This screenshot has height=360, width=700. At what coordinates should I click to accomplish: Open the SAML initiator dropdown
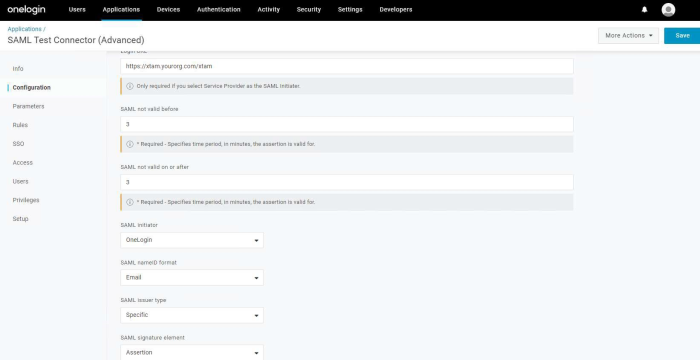tap(192, 240)
